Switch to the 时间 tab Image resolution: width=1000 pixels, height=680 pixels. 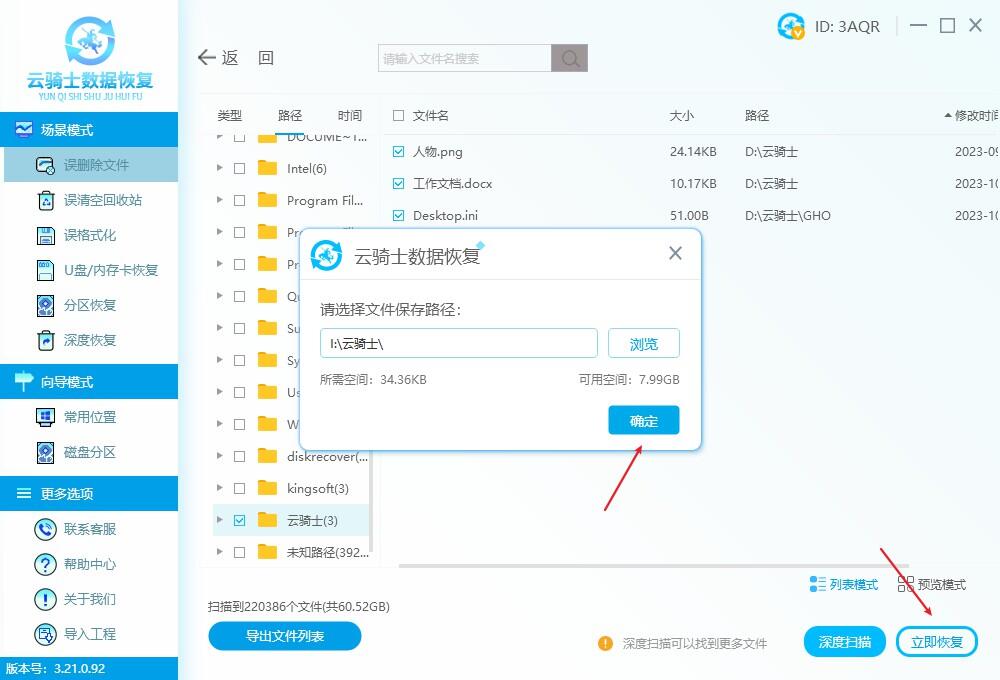tap(349, 115)
